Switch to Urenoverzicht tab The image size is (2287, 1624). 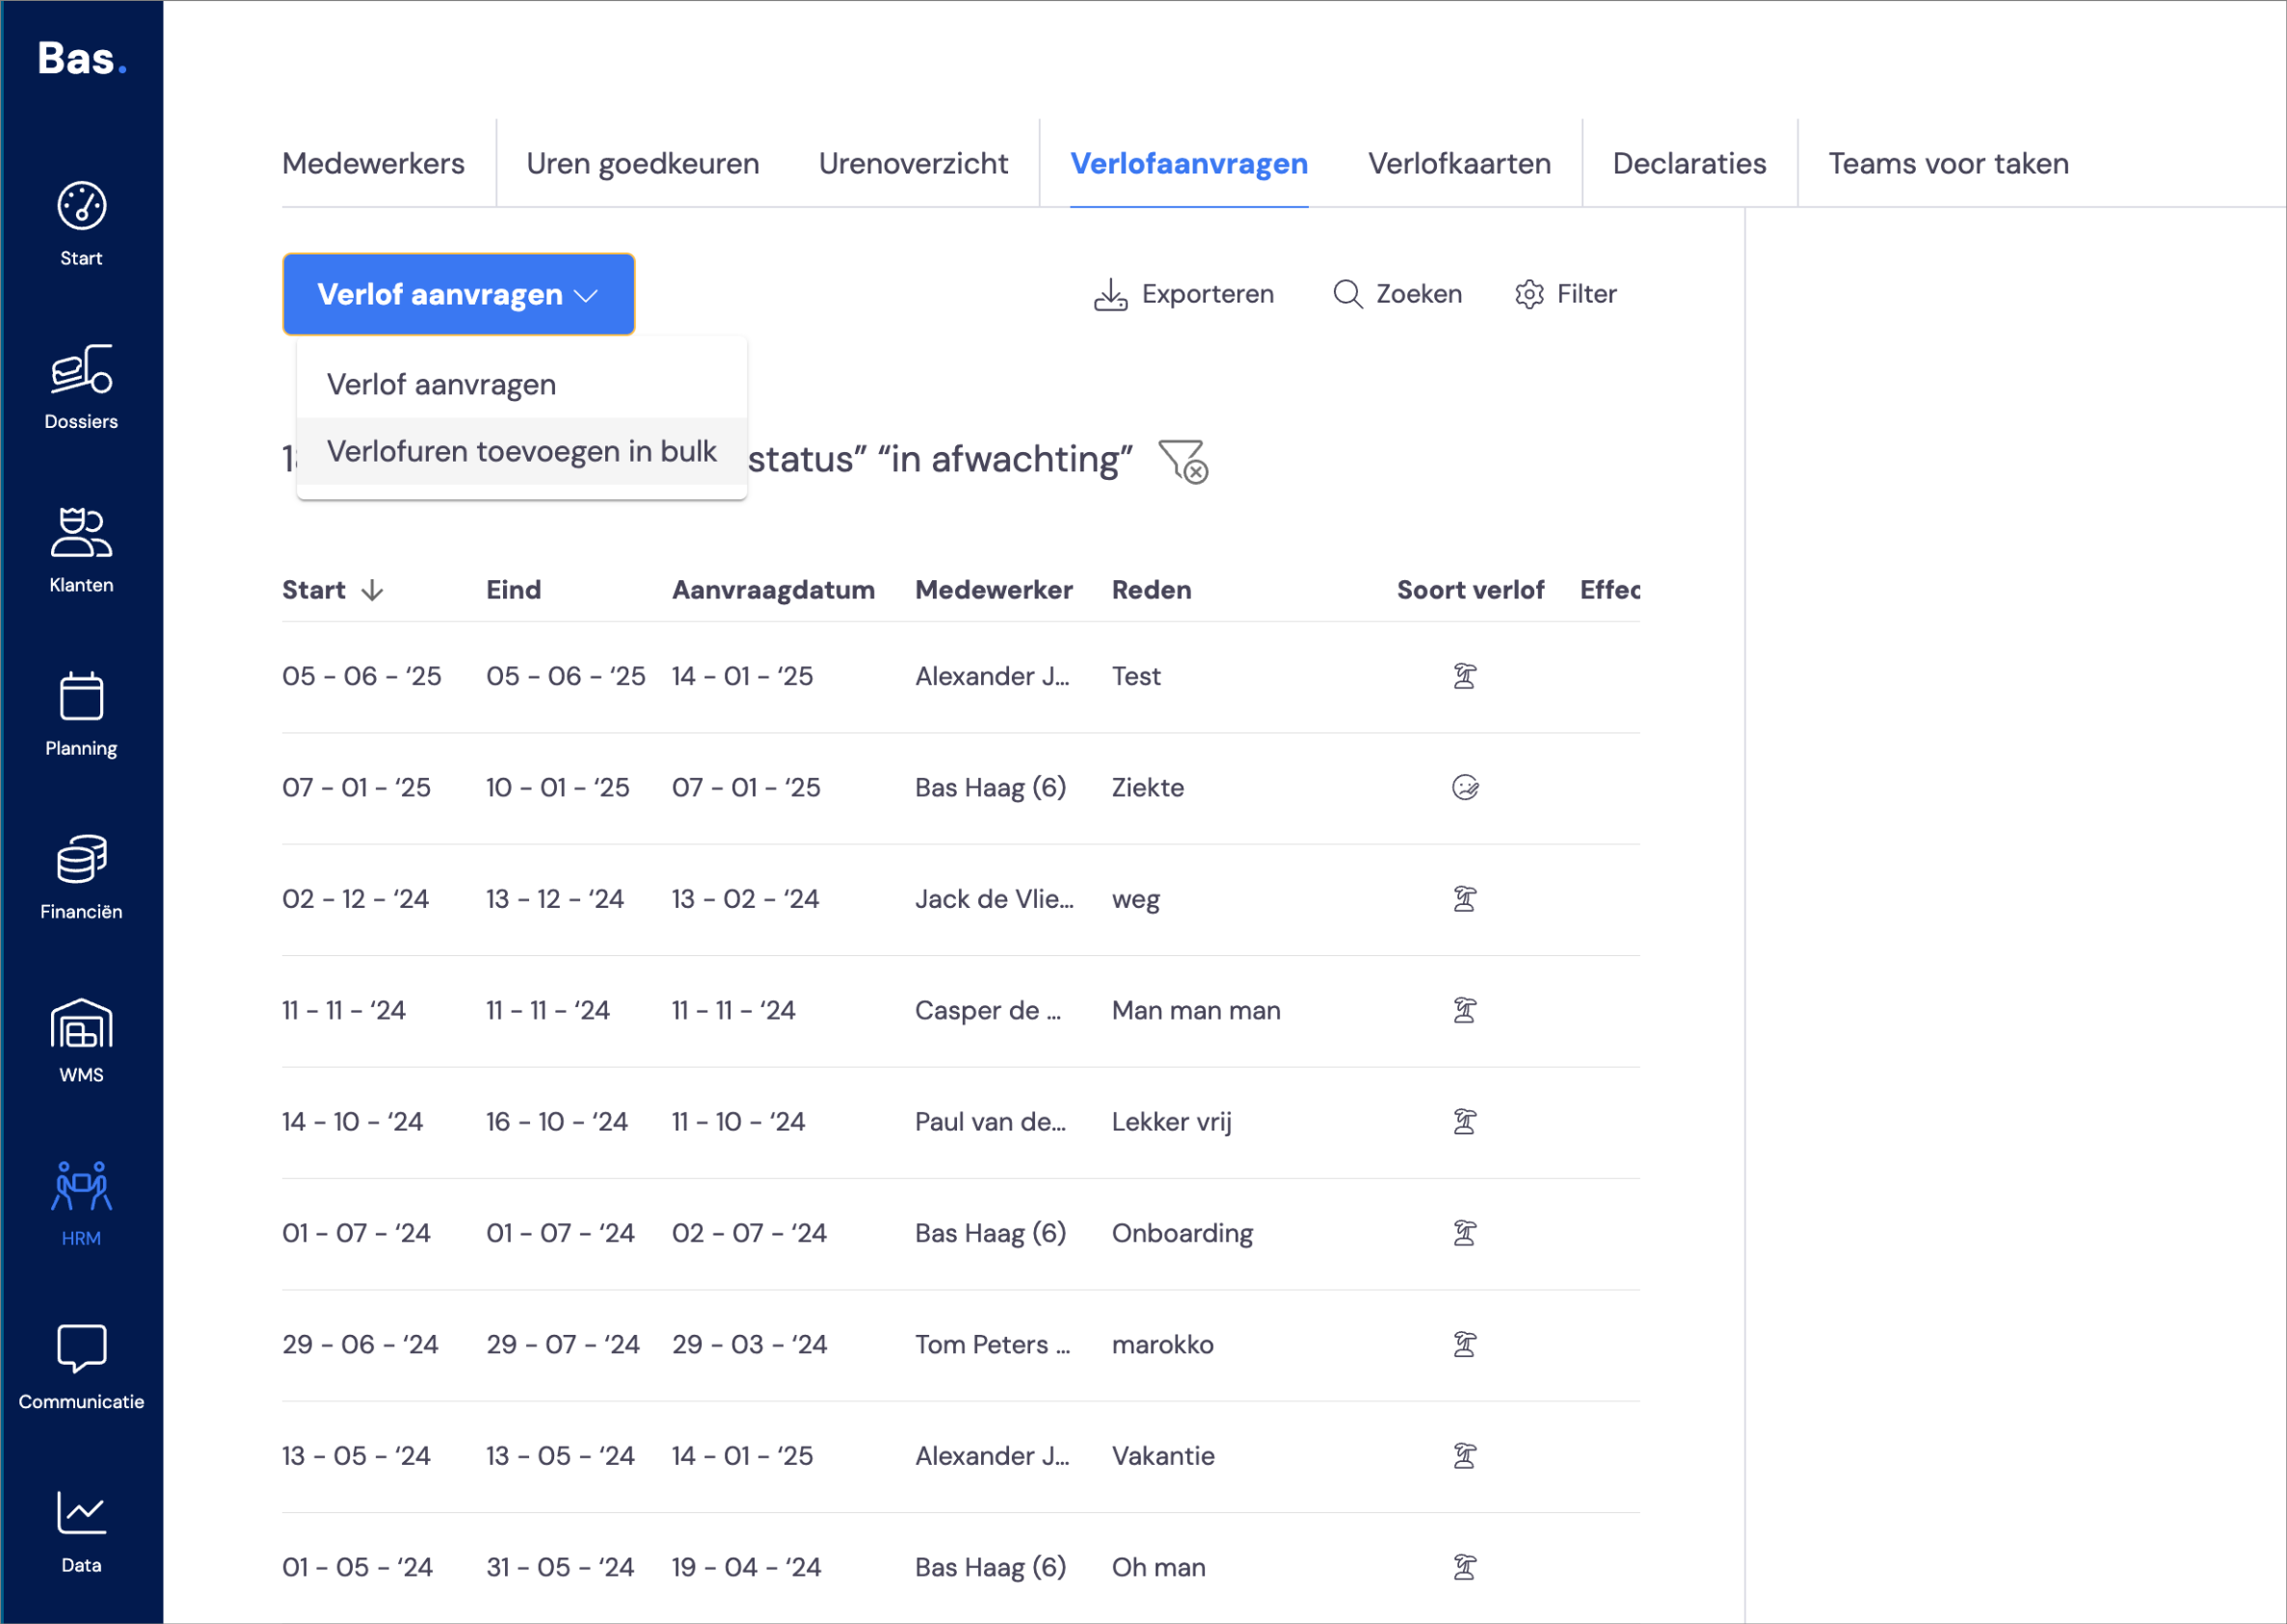click(x=912, y=163)
